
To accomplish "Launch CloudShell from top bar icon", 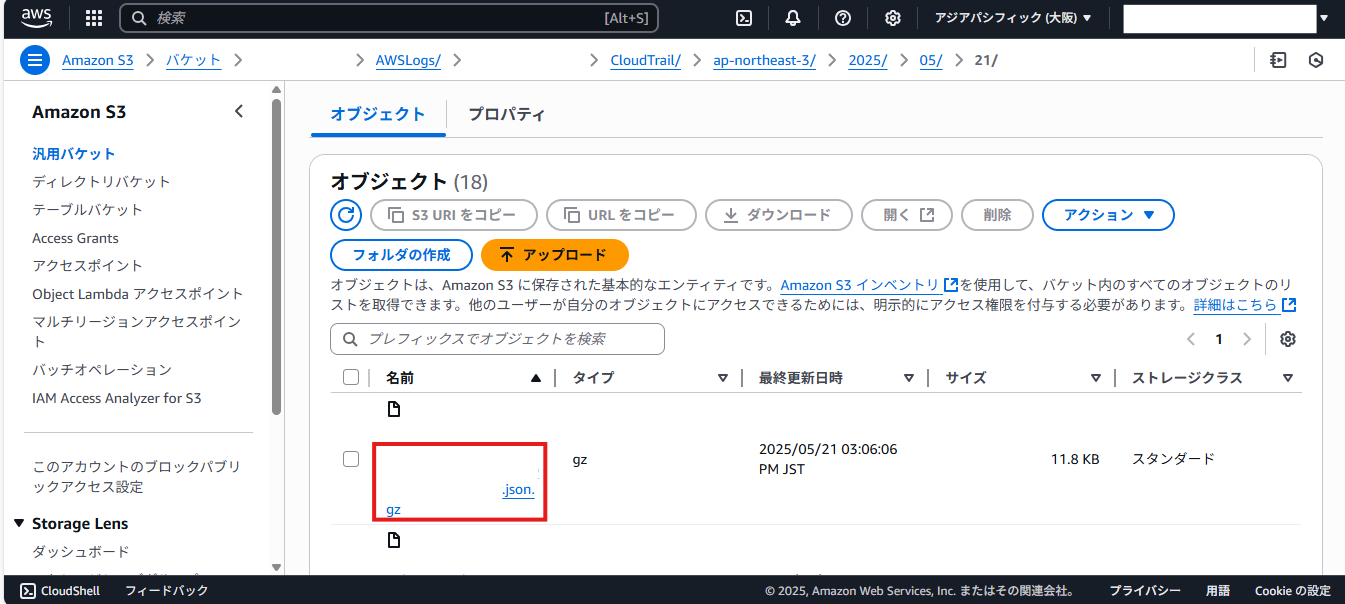I will tap(743, 18).
